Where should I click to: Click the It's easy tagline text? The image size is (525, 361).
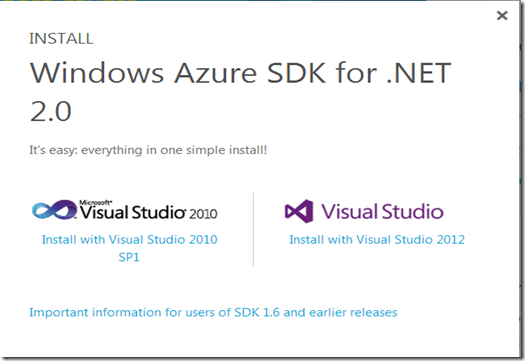(x=148, y=150)
